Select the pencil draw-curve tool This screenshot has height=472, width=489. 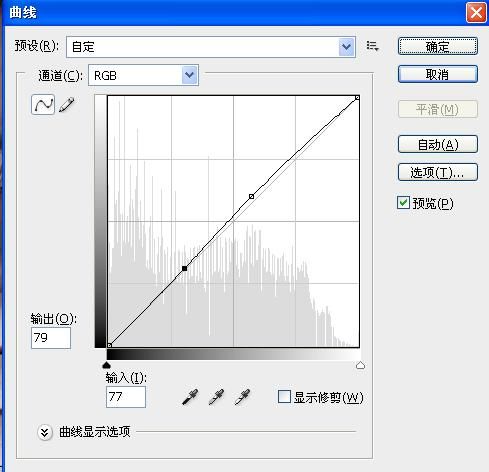click(x=66, y=105)
